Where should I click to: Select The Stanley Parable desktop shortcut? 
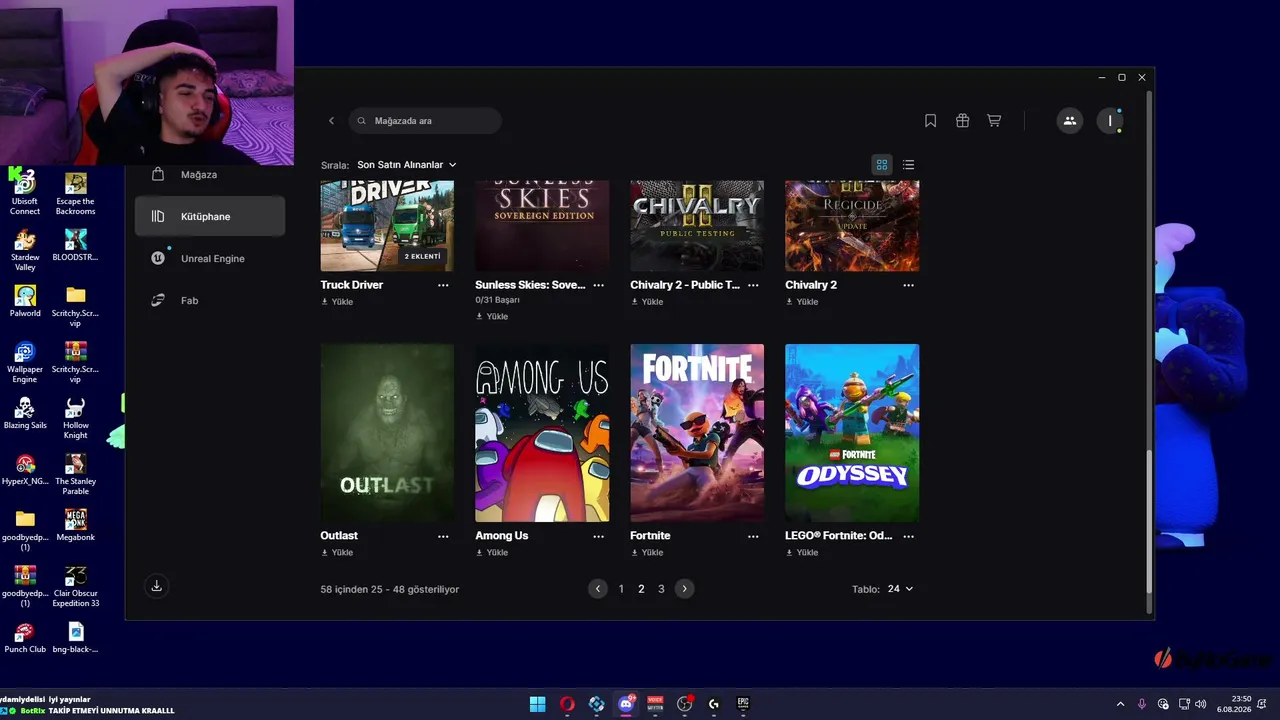coord(76,474)
